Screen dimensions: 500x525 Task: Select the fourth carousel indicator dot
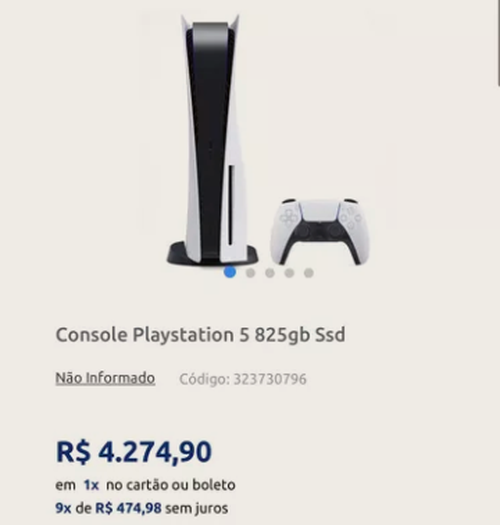coord(289,273)
